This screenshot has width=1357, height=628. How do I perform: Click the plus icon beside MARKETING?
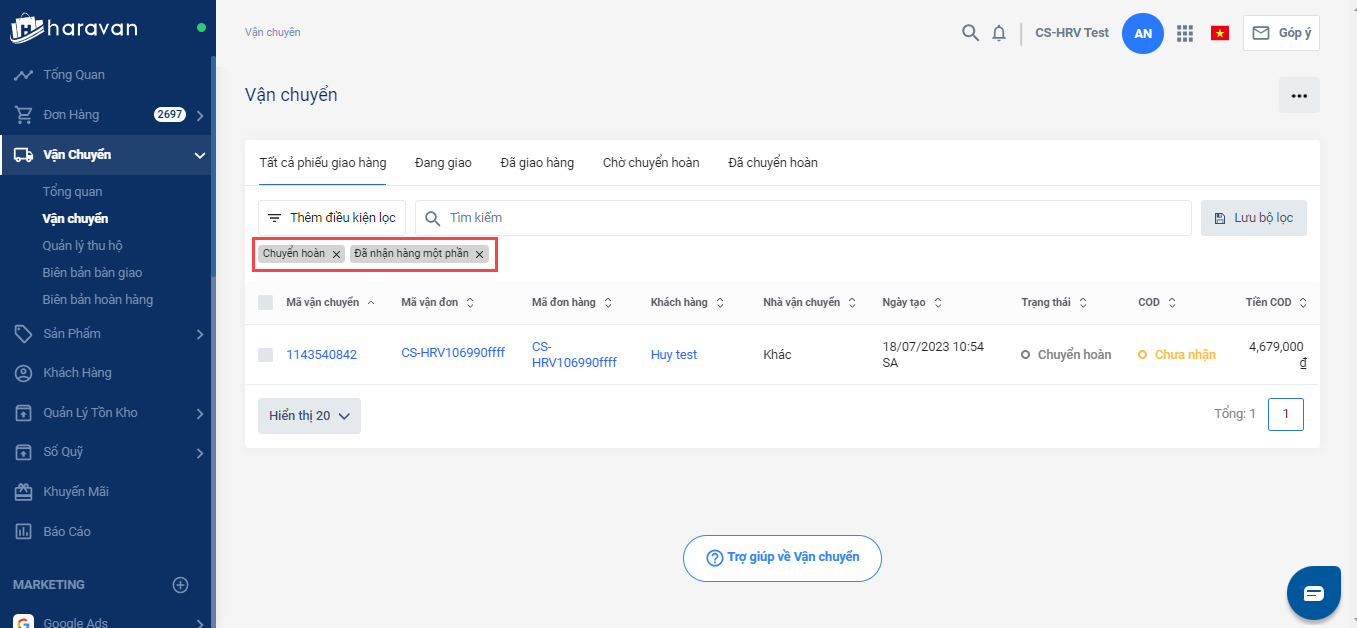(180, 585)
